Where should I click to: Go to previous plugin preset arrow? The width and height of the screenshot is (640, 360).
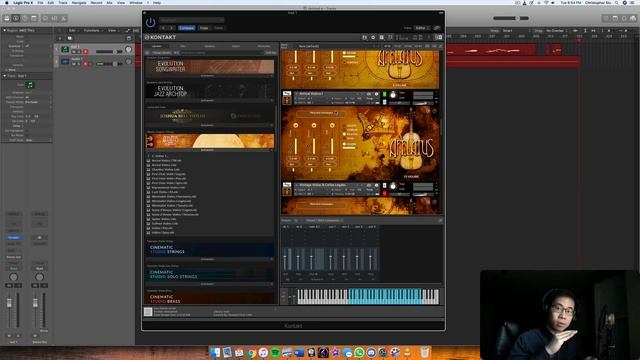tap(163, 28)
